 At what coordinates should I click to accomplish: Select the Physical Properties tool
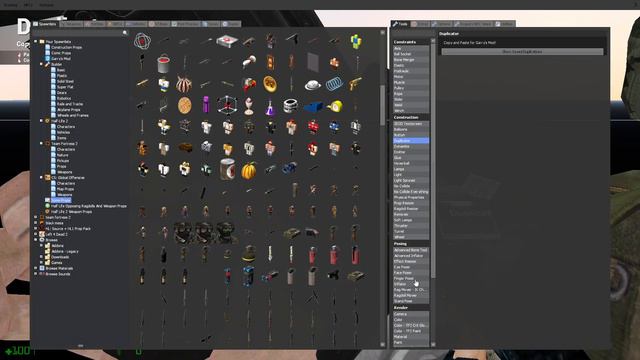(x=411, y=198)
